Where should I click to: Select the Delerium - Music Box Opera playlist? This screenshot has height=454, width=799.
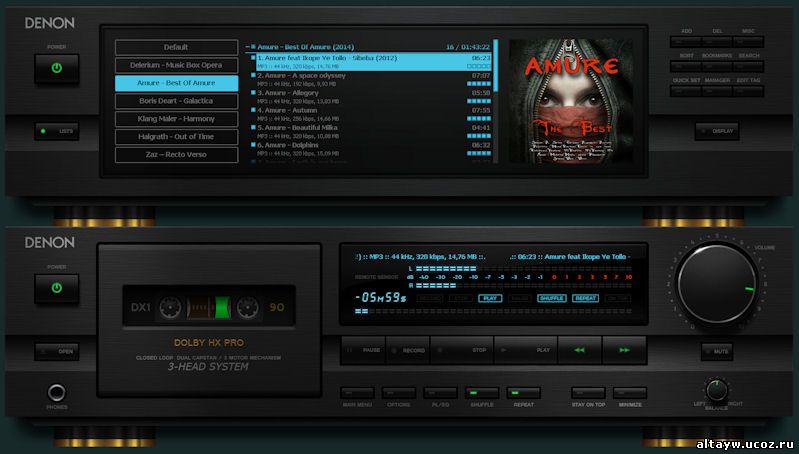click(x=176, y=65)
